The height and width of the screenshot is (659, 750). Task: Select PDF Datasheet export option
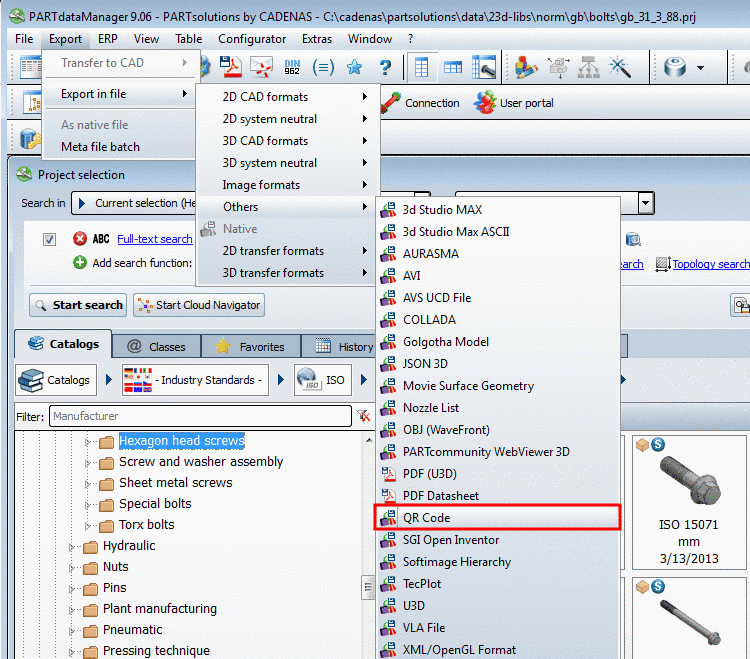[497, 495]
